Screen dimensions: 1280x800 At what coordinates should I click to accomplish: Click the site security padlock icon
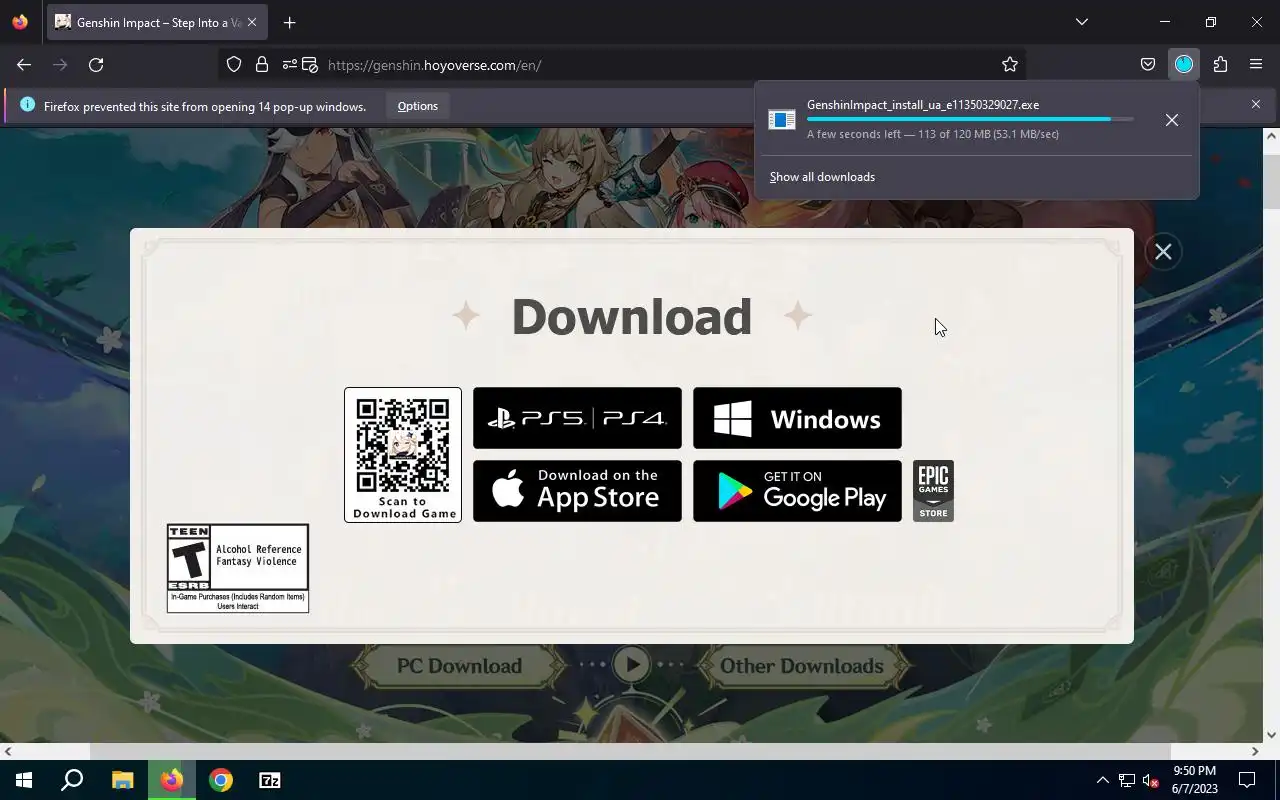tap(262, 65)
